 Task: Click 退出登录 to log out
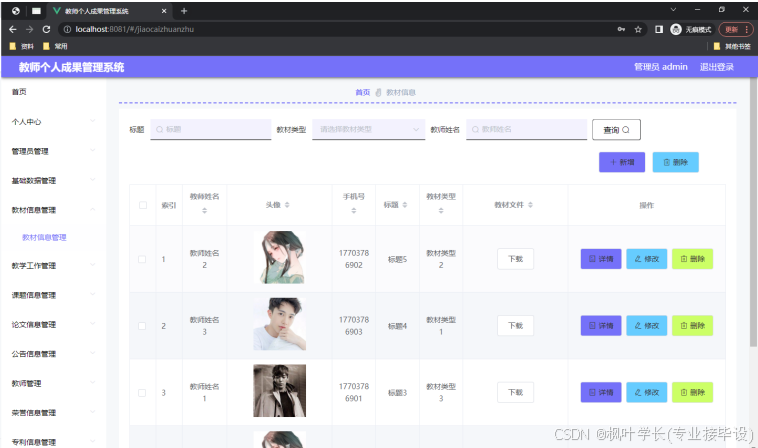[716, 67]
